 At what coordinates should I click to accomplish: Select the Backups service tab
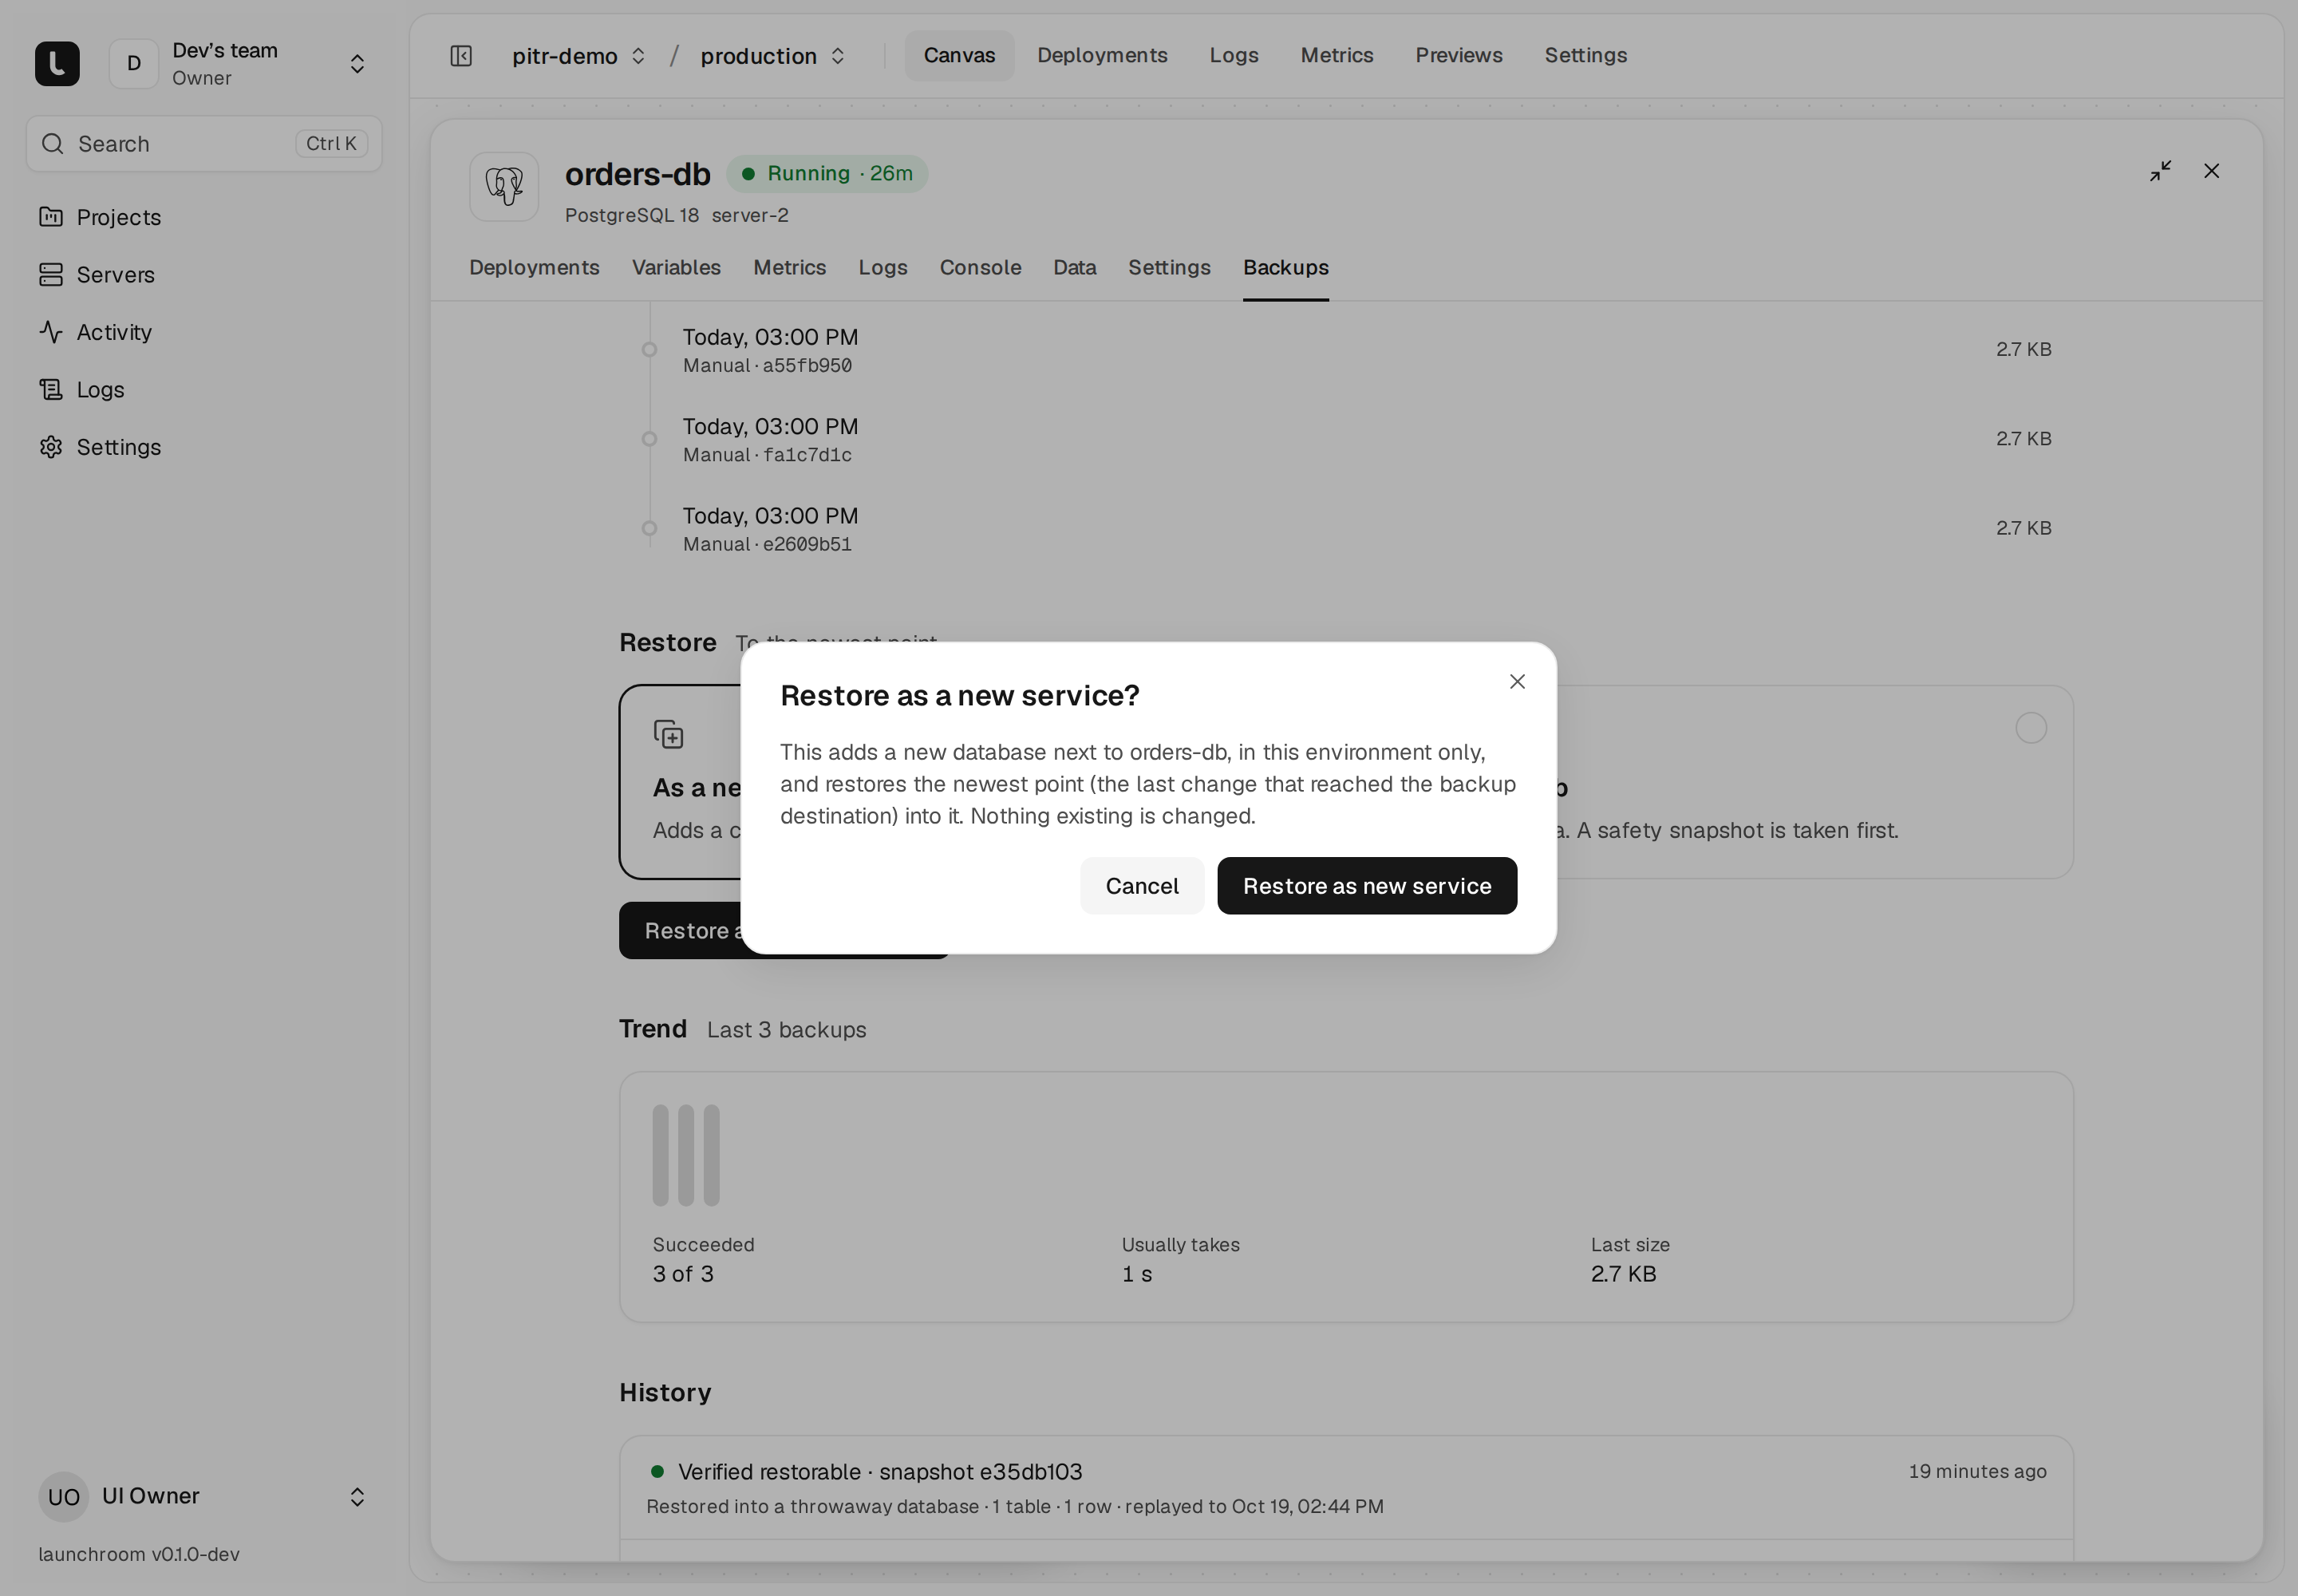tap(1286, 268)
